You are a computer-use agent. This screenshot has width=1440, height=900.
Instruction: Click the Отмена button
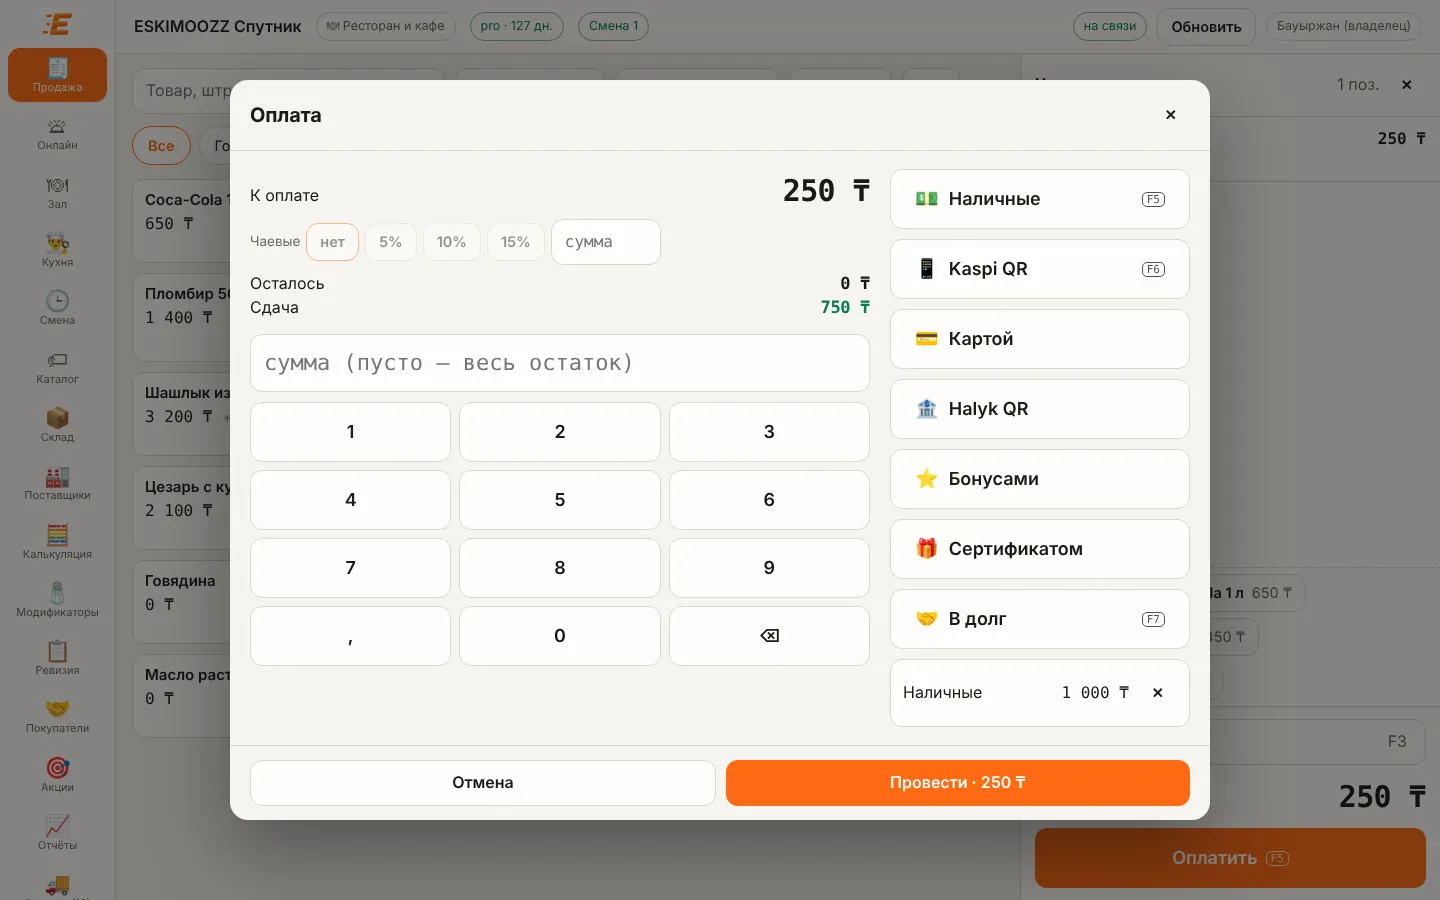click(482, 783)
